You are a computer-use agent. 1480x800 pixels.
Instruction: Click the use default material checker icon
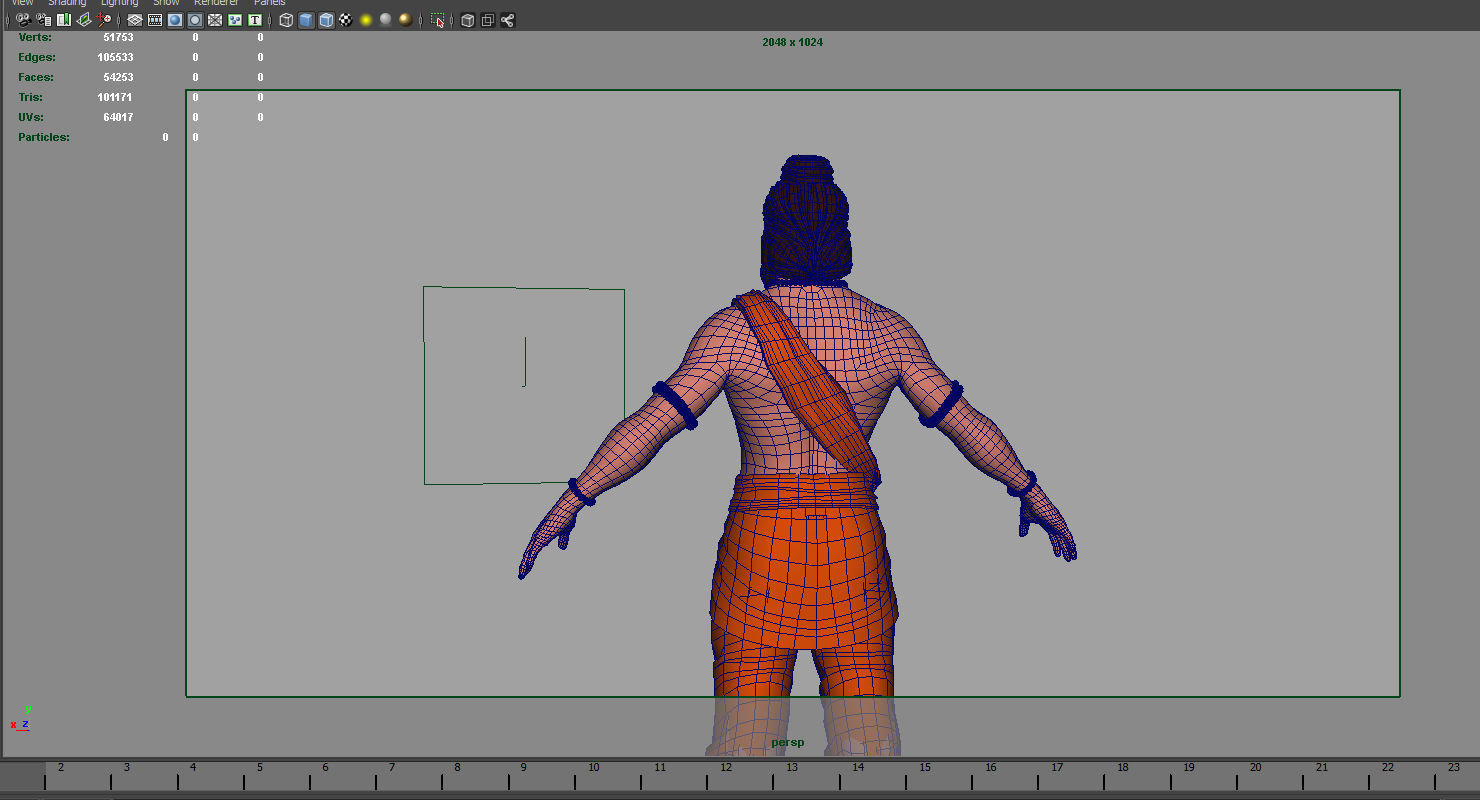(345, 20)
